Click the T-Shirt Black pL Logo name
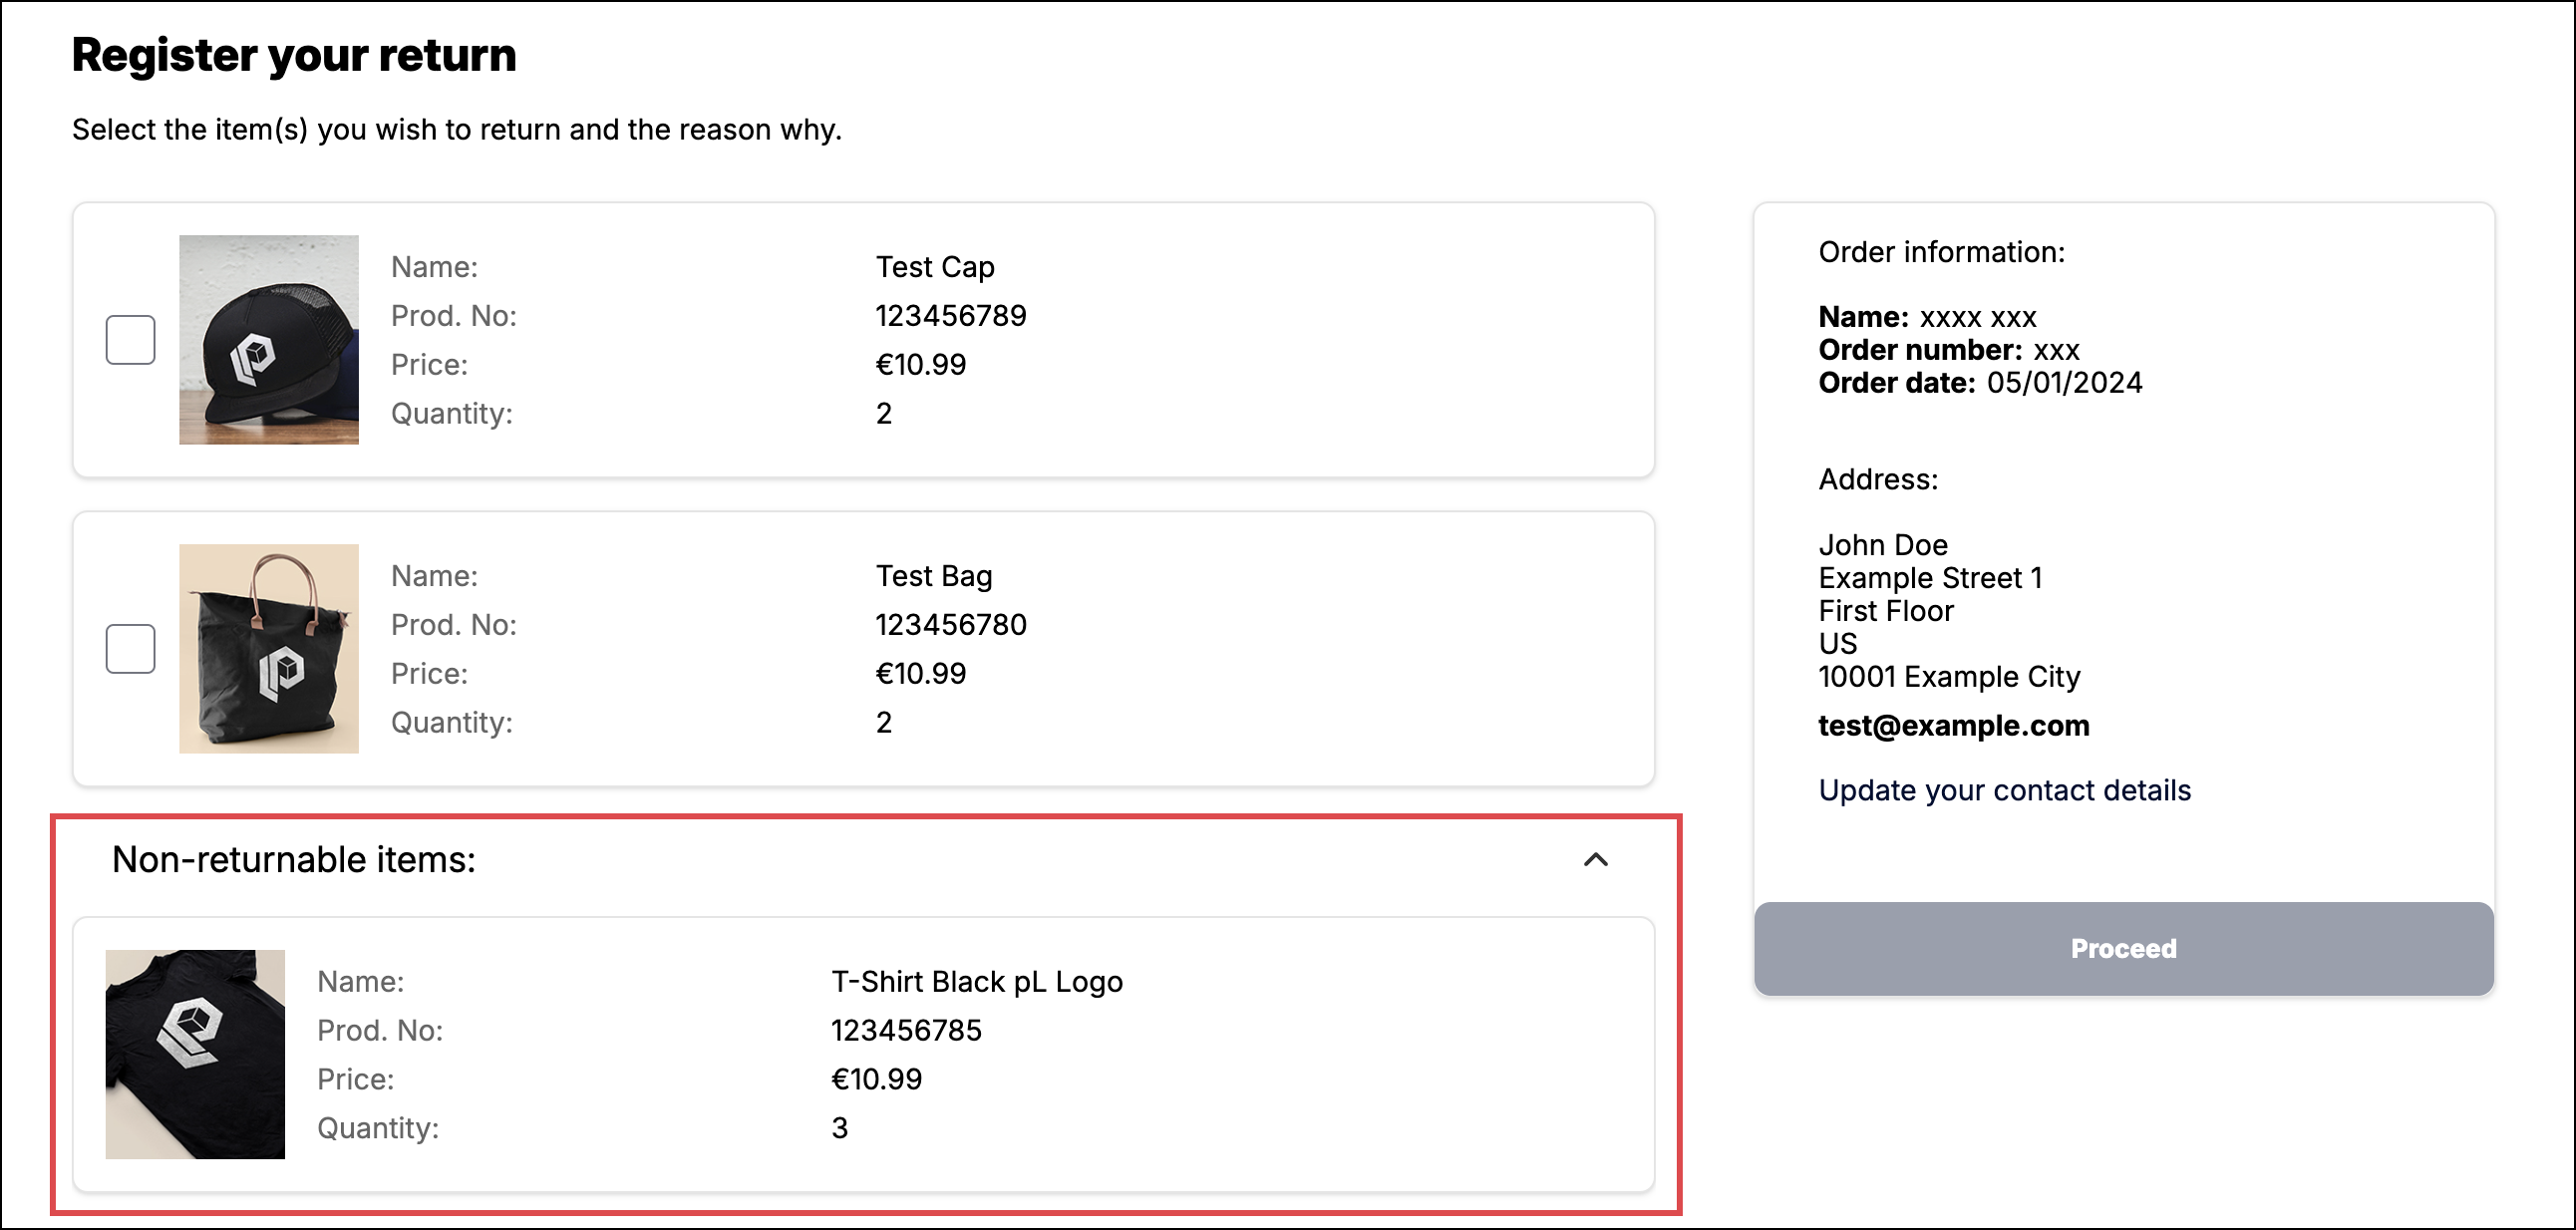Viewport: 2576px width, 1230px height. click(x=977, y=982)
